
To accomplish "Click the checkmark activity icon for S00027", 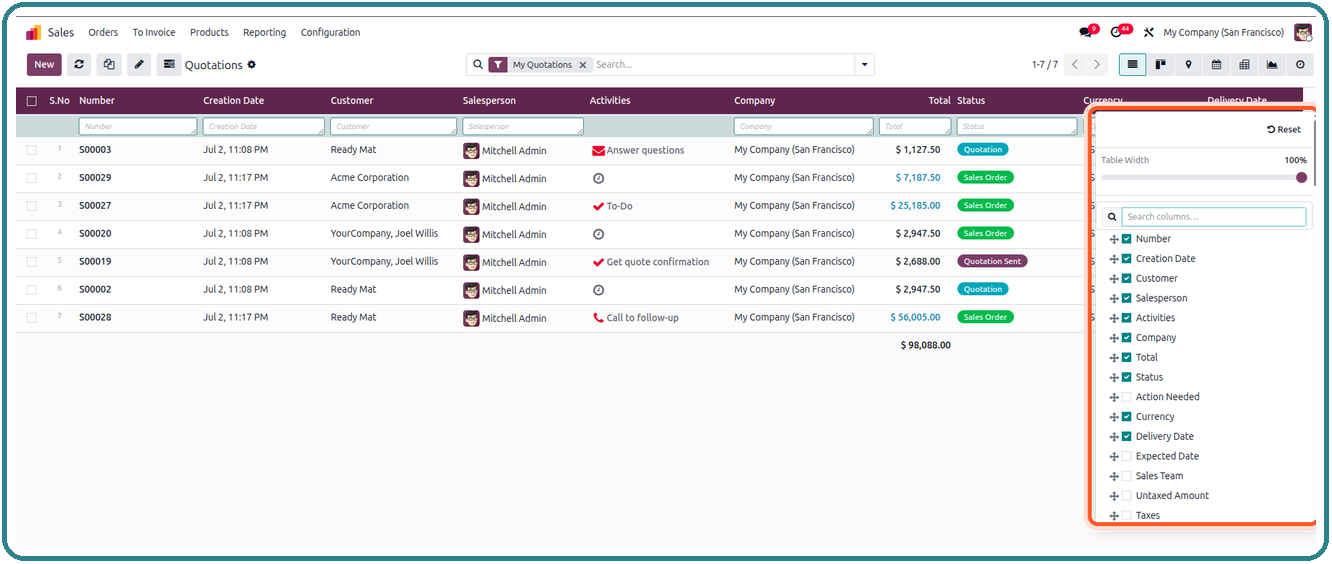I will coord(598,206).
